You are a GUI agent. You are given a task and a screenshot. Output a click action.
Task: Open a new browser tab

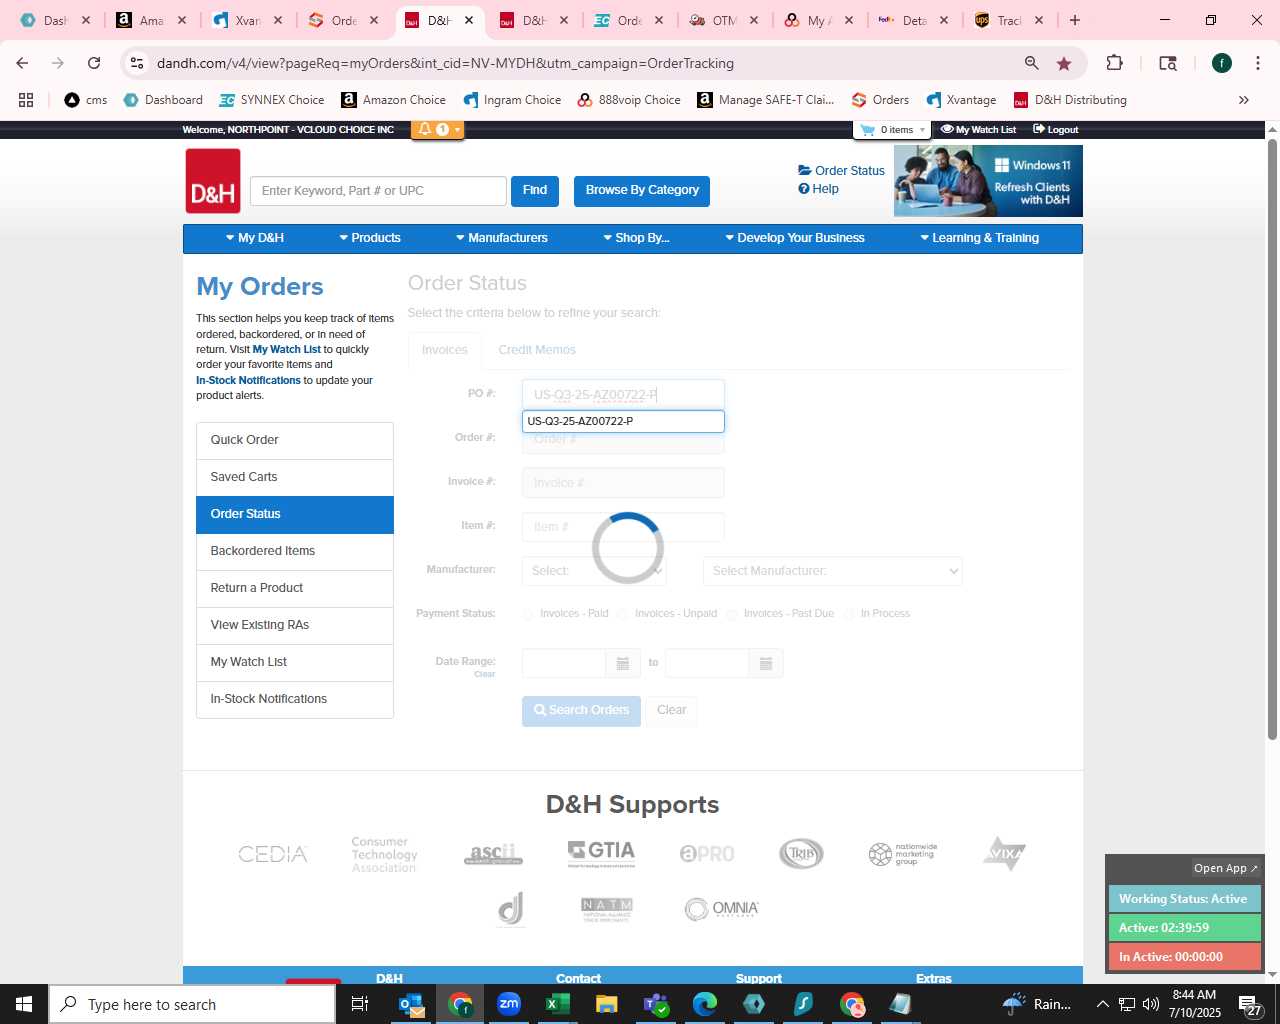point(1075,20)
